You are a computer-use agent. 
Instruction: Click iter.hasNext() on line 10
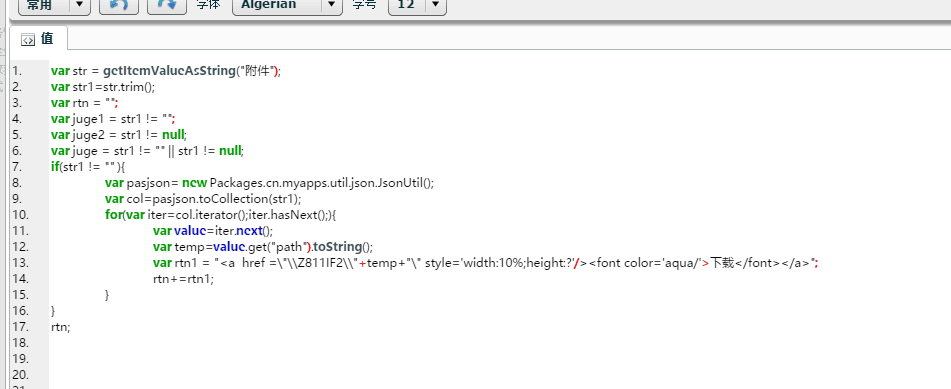pos(289,215)
